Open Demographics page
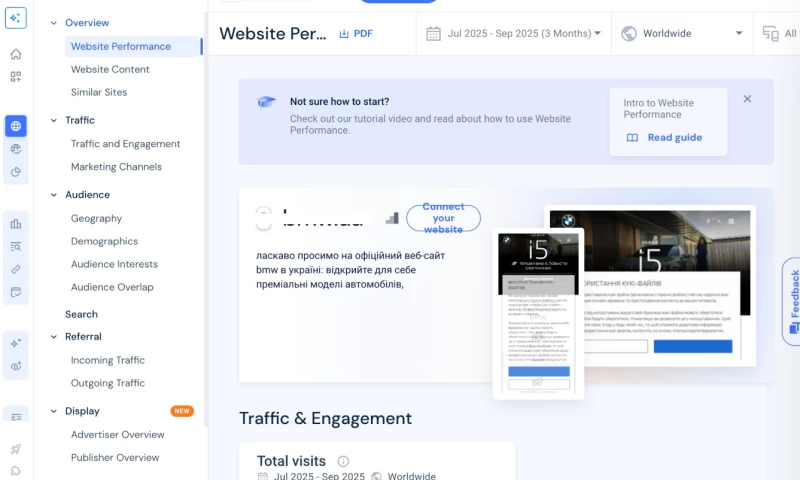Screen dimensions: 800x480 (105, 241)
